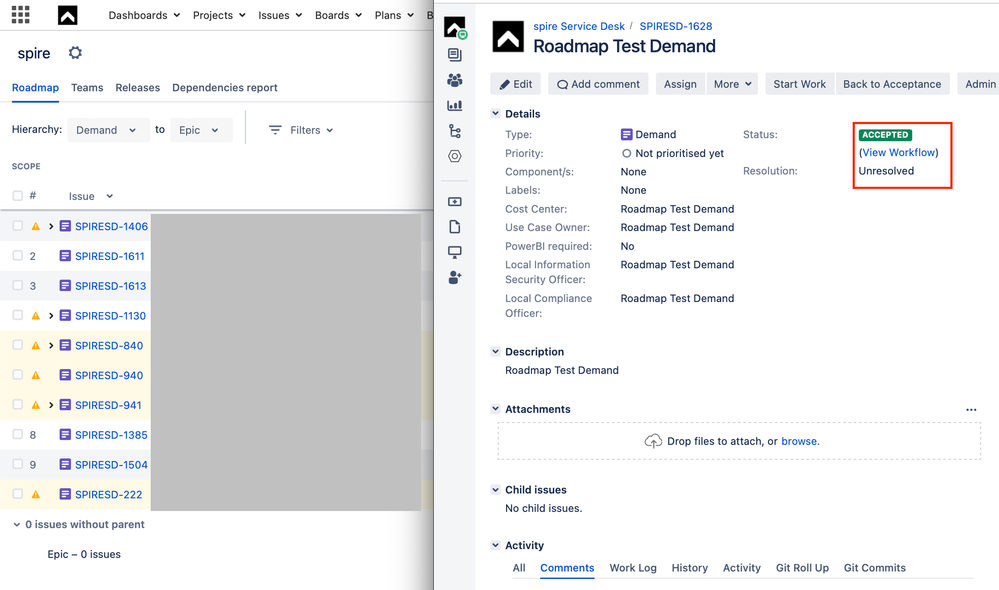The image size is (999, 590).
Task: Click the browse link in Attachments
Action: click(800, 441)
